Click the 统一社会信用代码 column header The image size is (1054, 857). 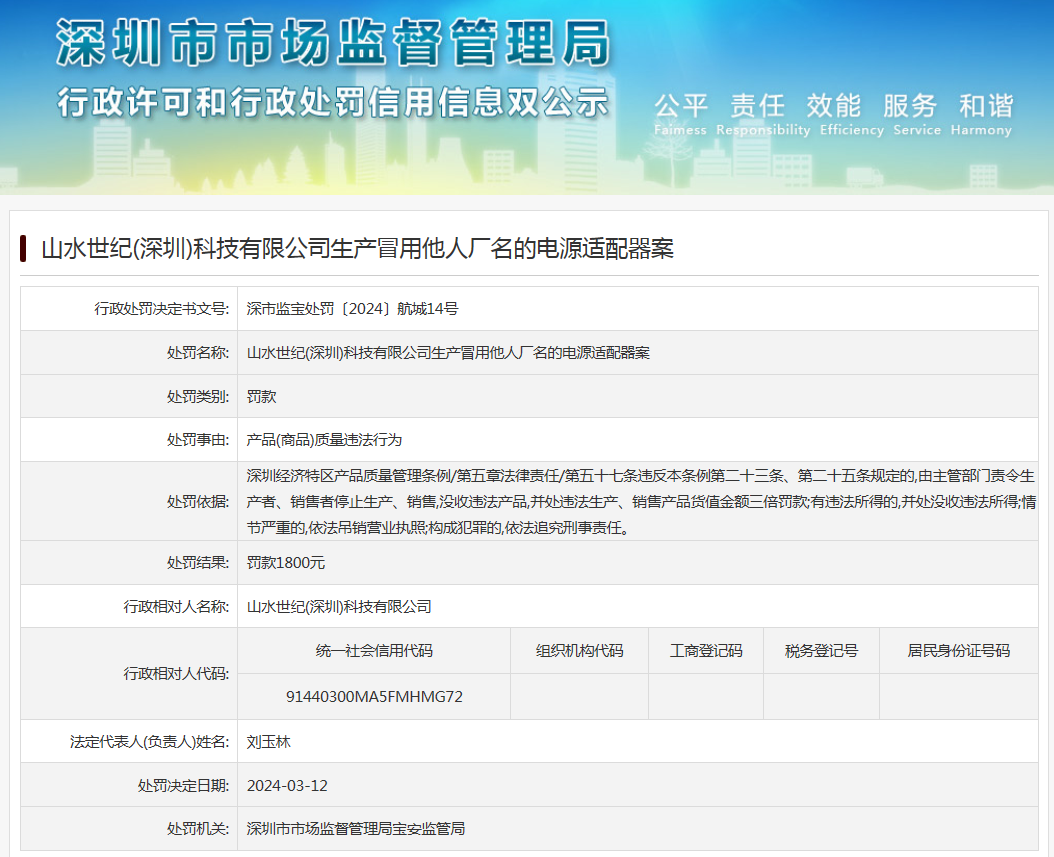[374, 651]
